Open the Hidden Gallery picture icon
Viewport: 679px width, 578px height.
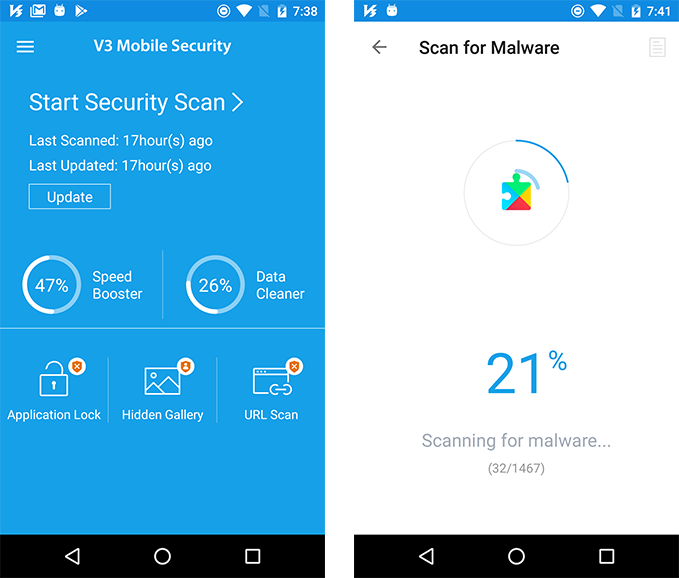click(162, 381)
